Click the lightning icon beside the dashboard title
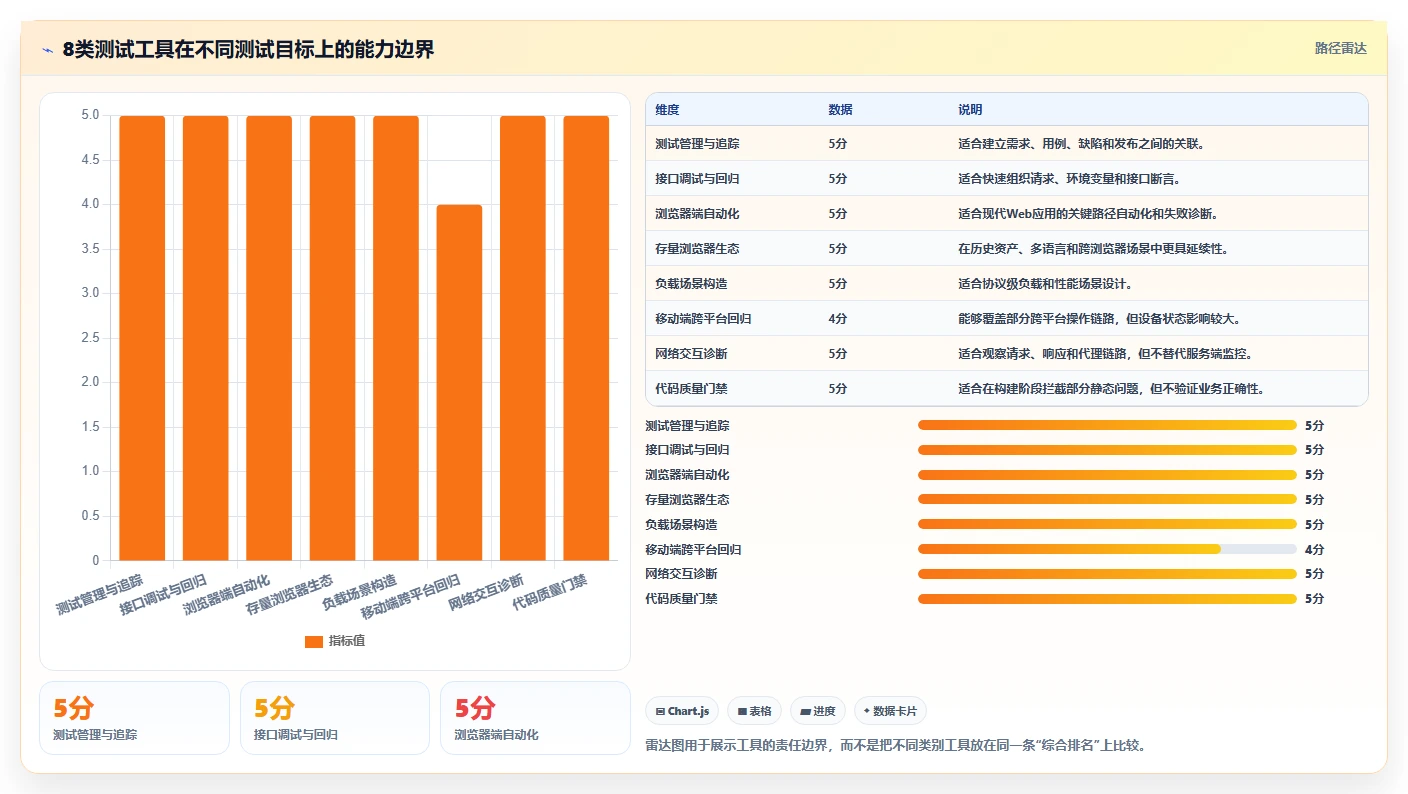 (x=47, y=50)
